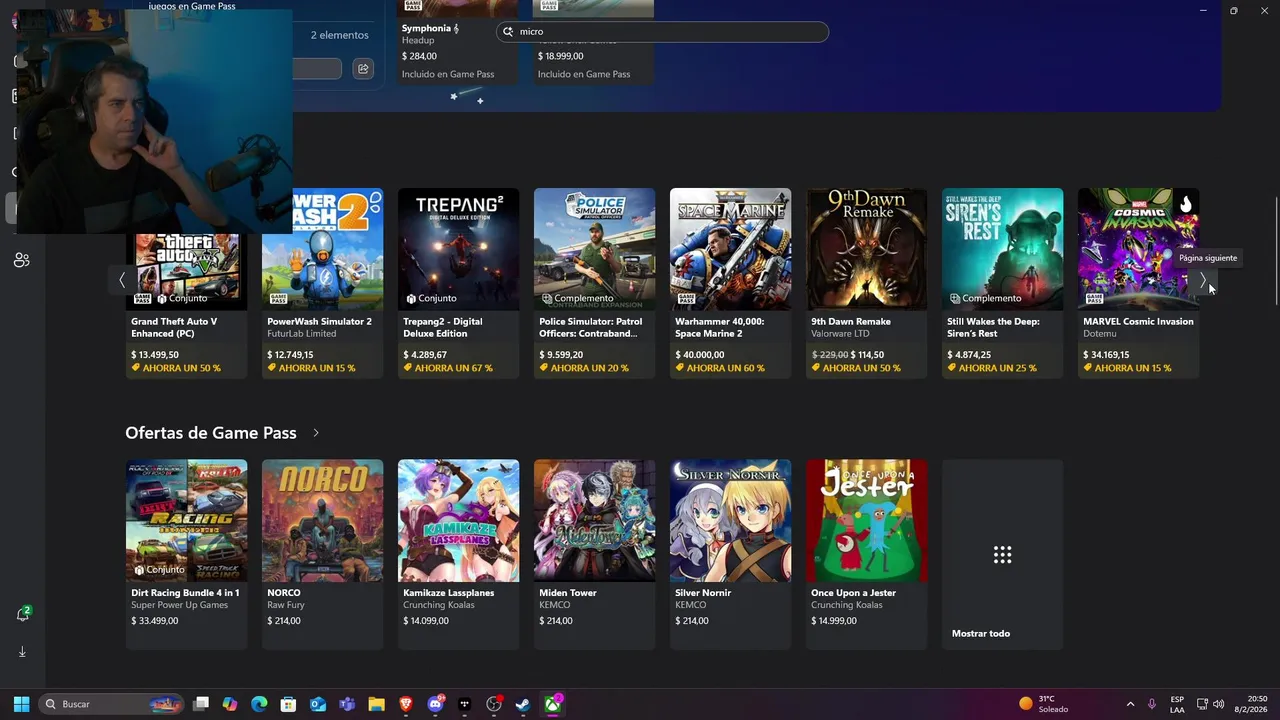
Task: Click the 'AHORRA UN 67 %' Trepang2 discount label
Action: point(448,368)
